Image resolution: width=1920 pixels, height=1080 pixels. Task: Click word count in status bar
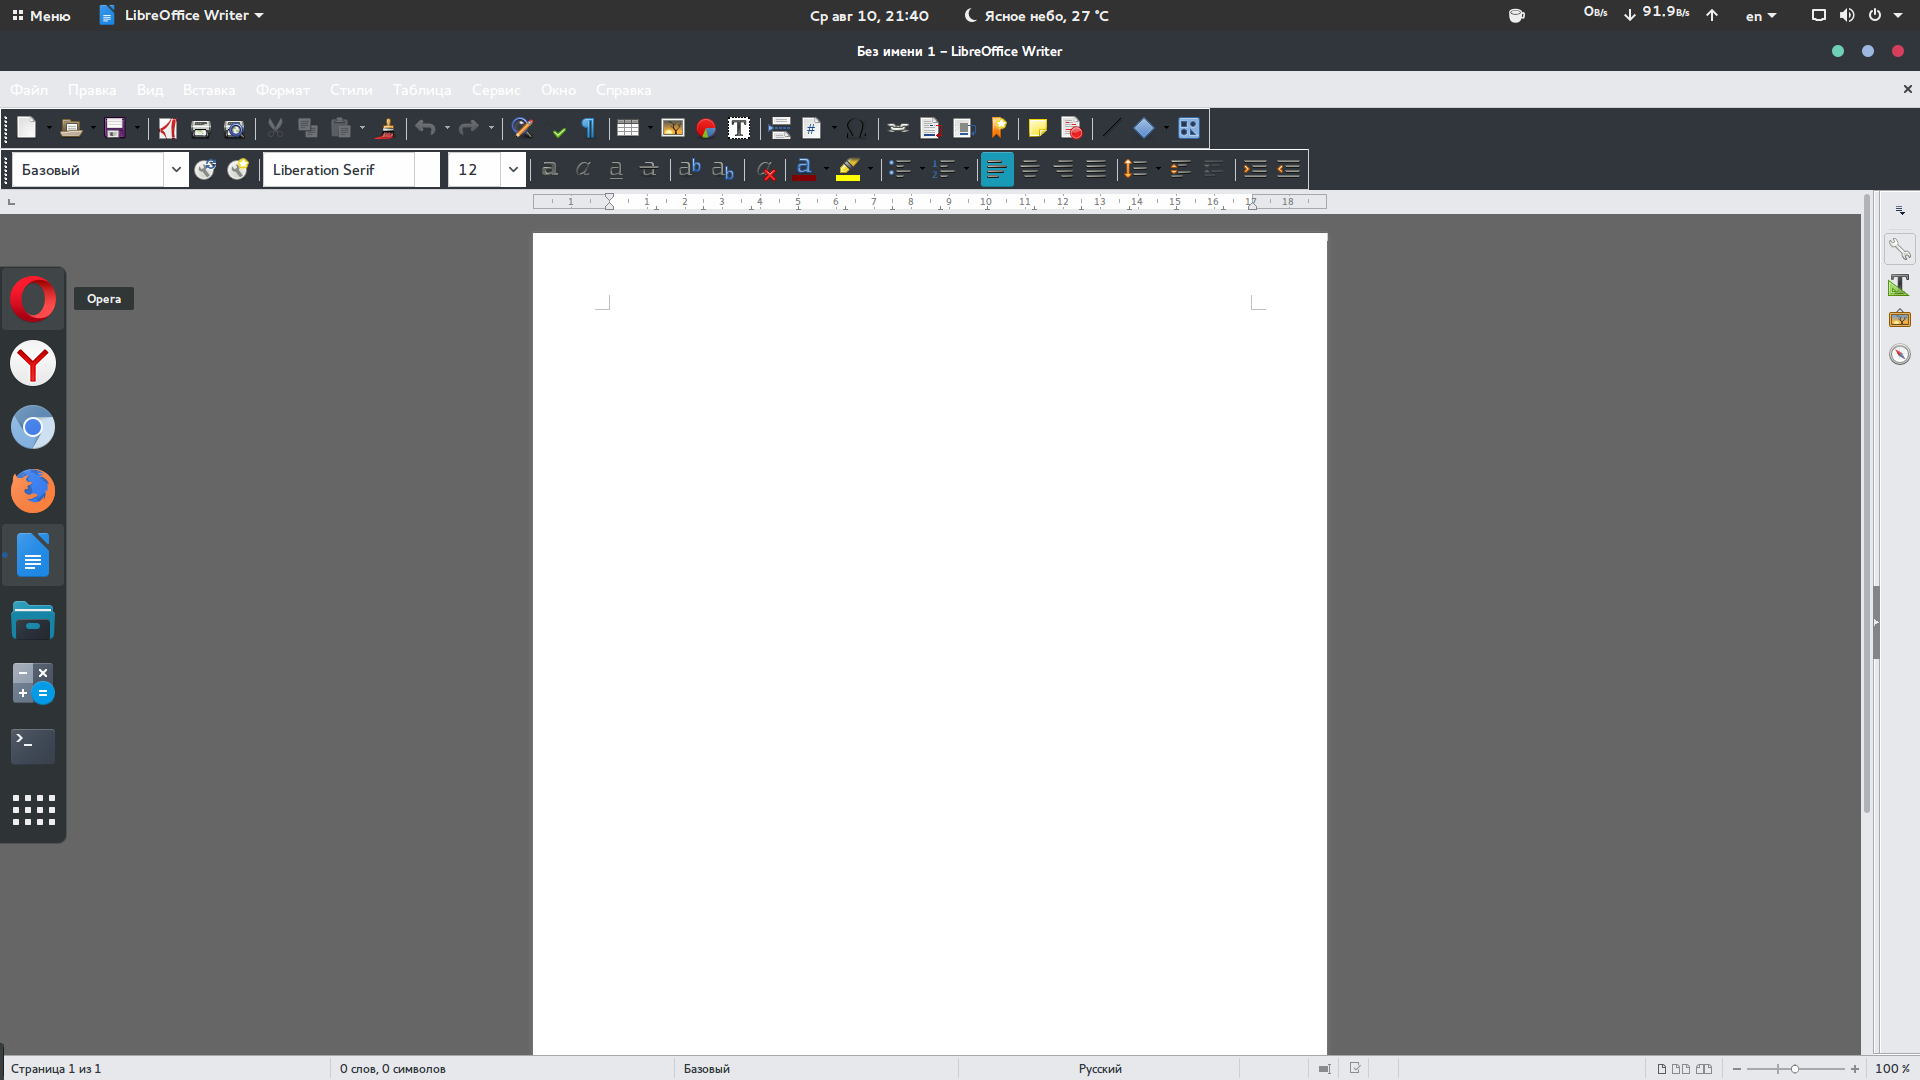tap(392, 1069)
